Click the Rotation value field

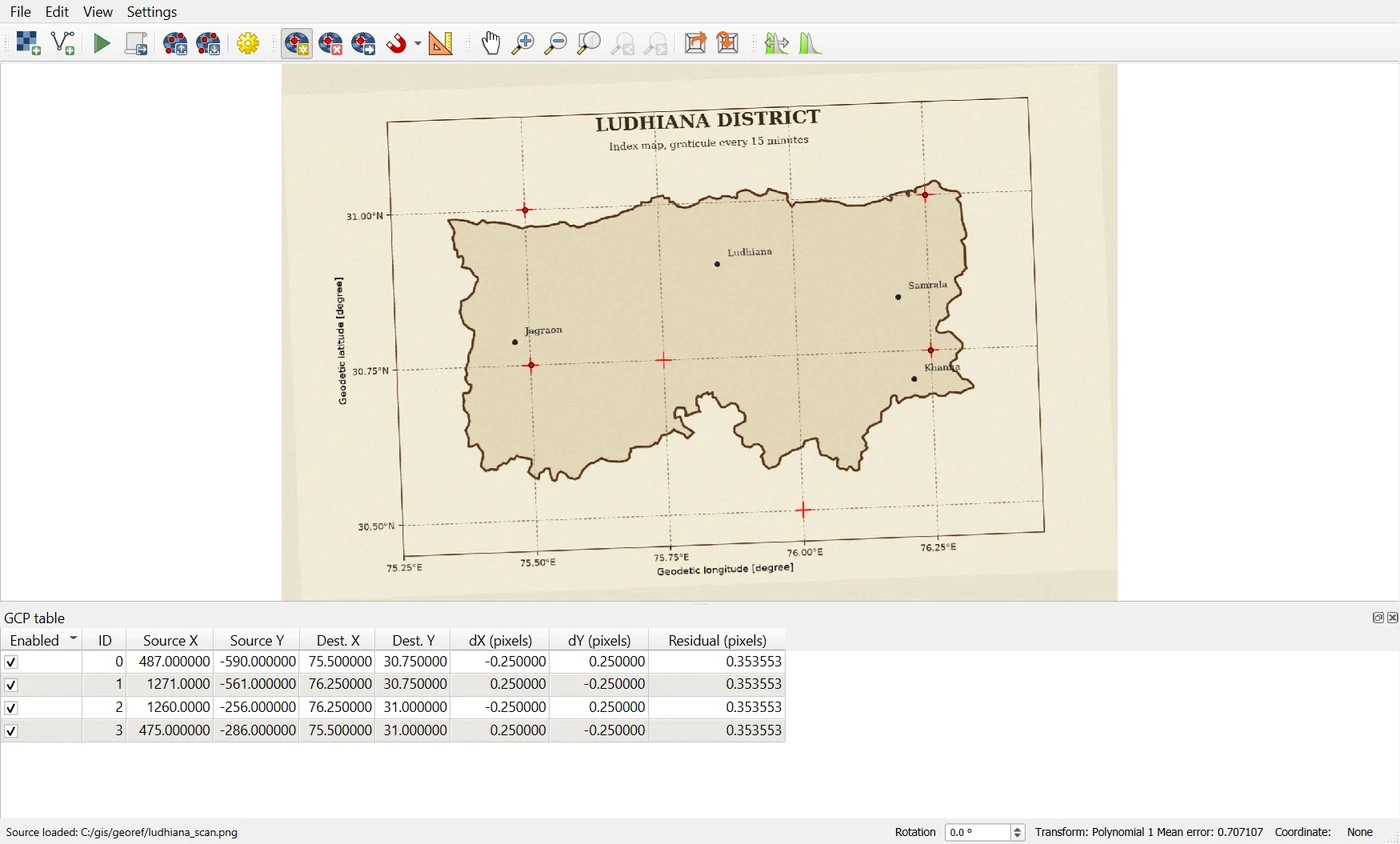(978, 832)
